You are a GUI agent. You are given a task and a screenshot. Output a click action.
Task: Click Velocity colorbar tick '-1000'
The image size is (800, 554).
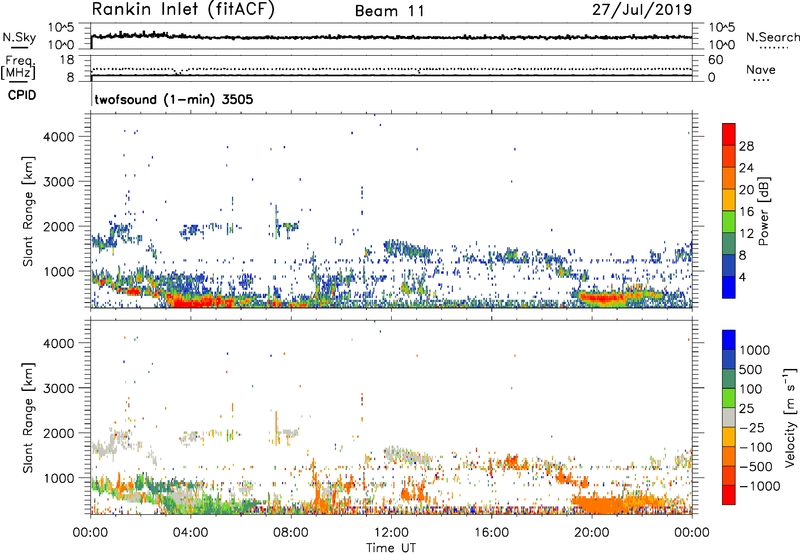click(759, 486)
